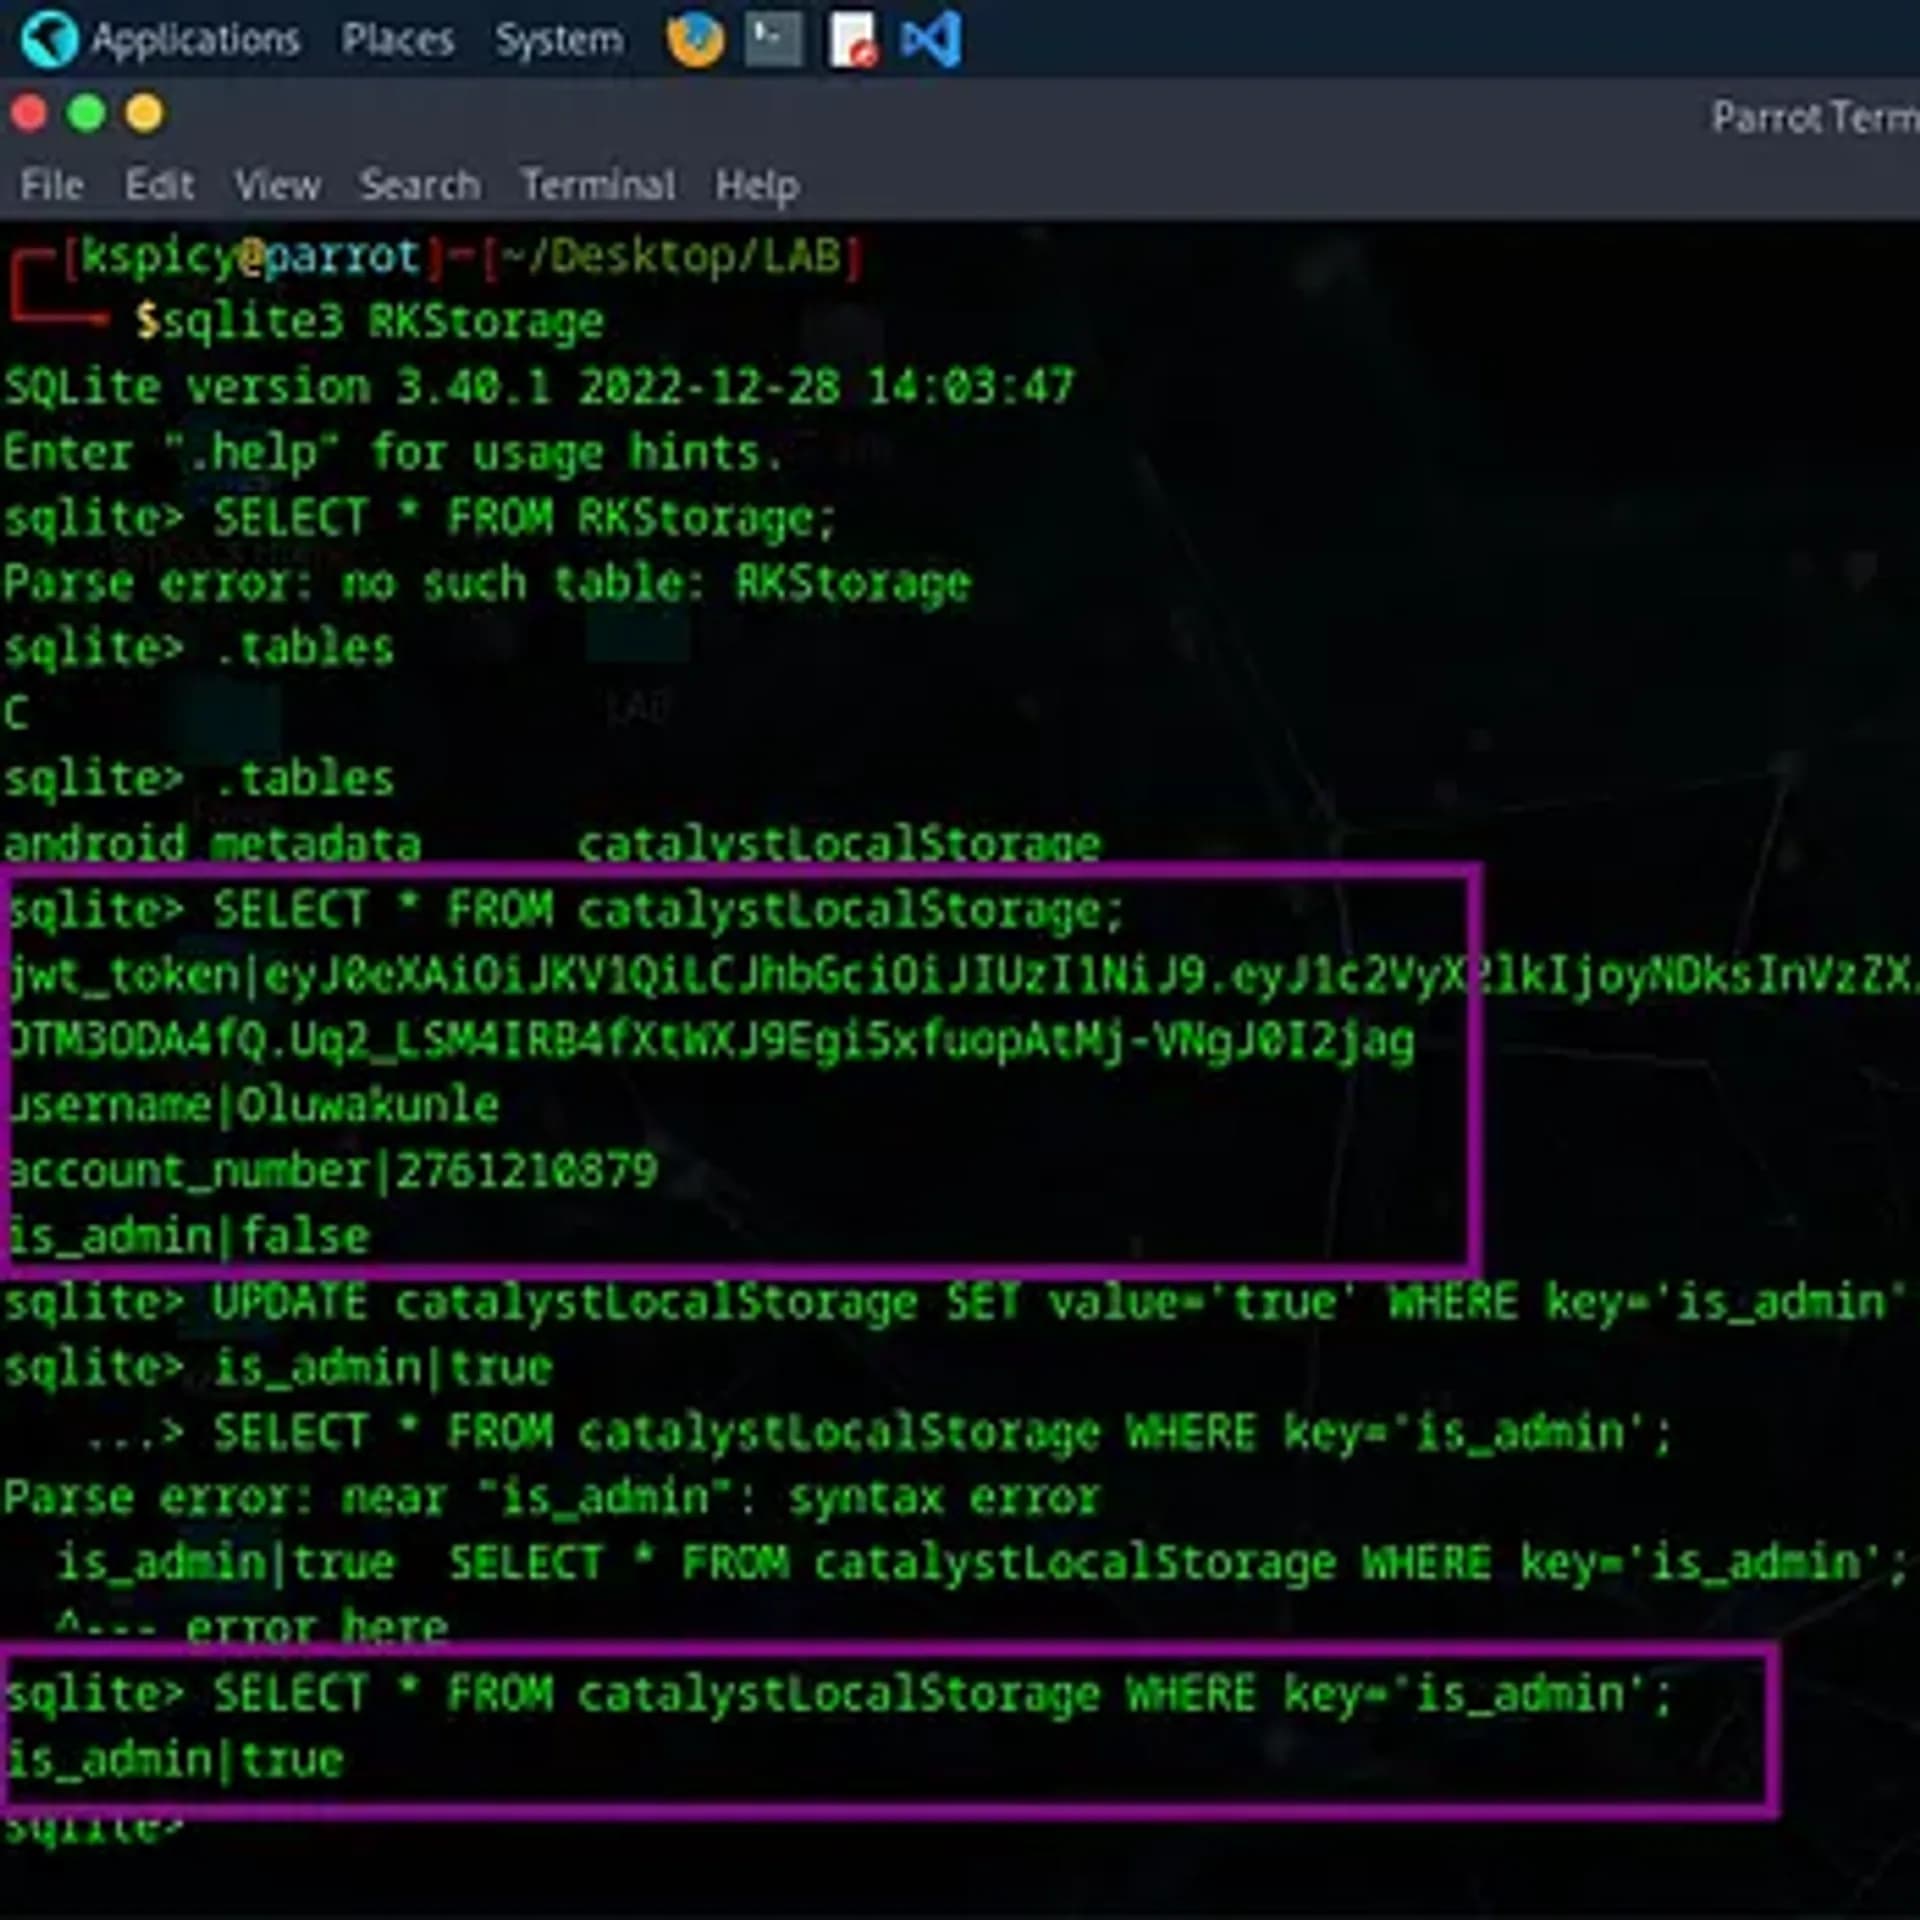Image resolution: width=1920 pixels, height=1920 pixels.
Task: Launch Firefox from the top panel
Action: [695, 40]
